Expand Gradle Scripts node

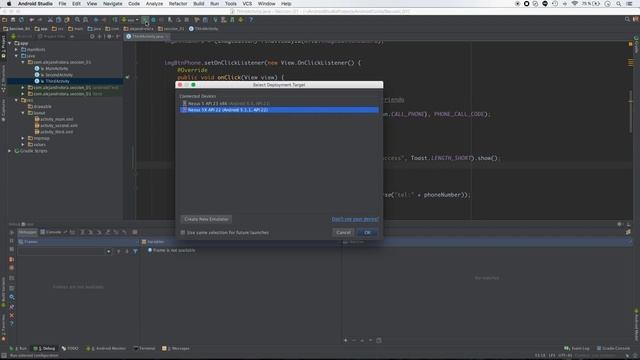pos(10,151)
